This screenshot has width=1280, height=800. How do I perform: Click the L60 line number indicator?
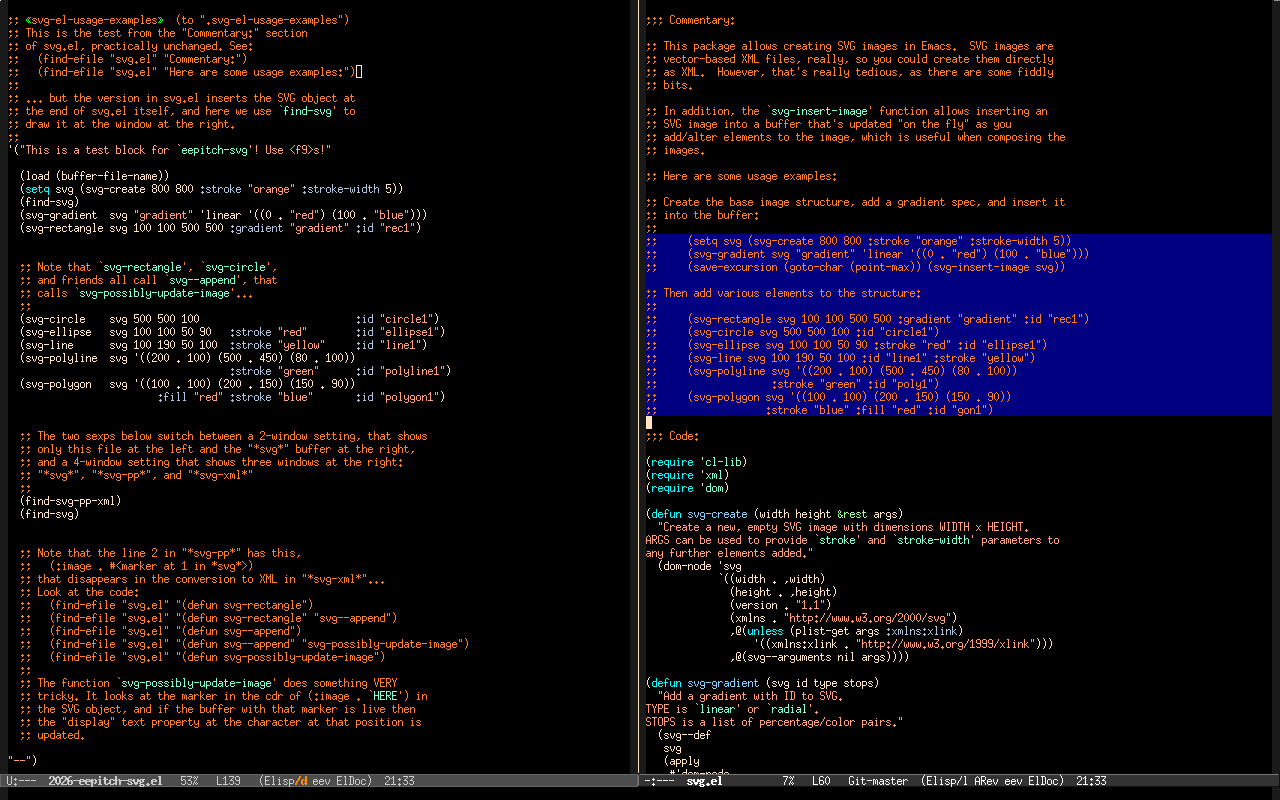(x=821, y=781)
